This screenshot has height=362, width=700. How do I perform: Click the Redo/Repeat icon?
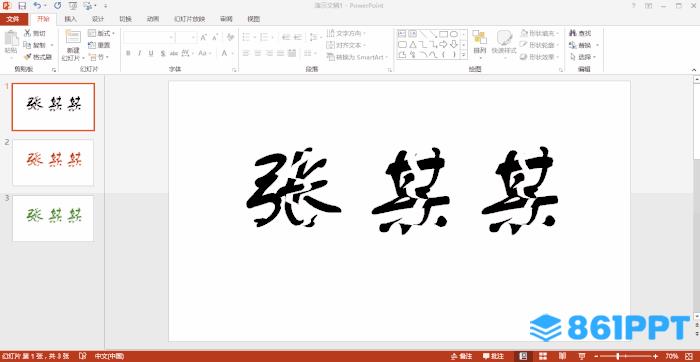click(58, 6)
